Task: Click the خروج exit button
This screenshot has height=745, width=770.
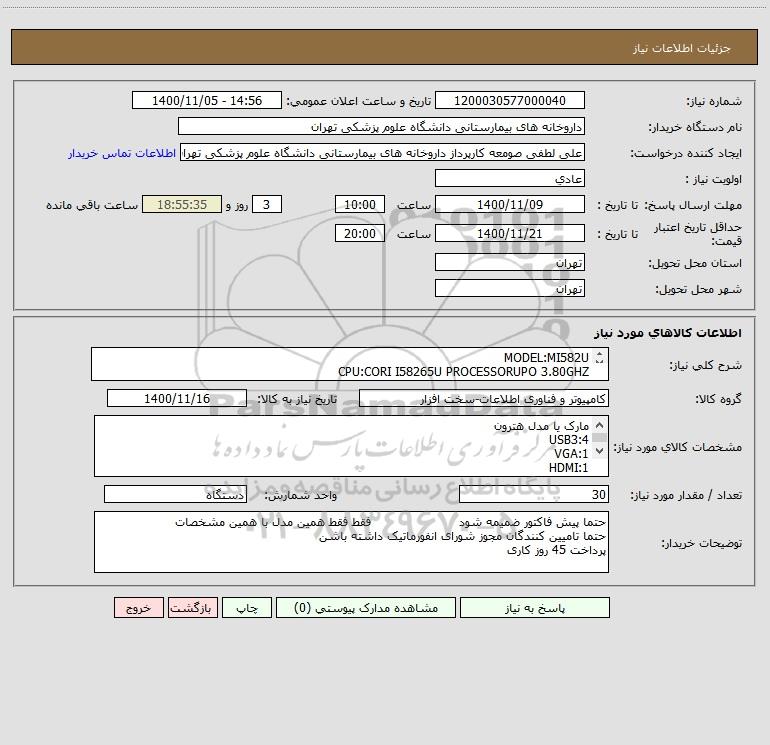Action: [x=138, y=608]
